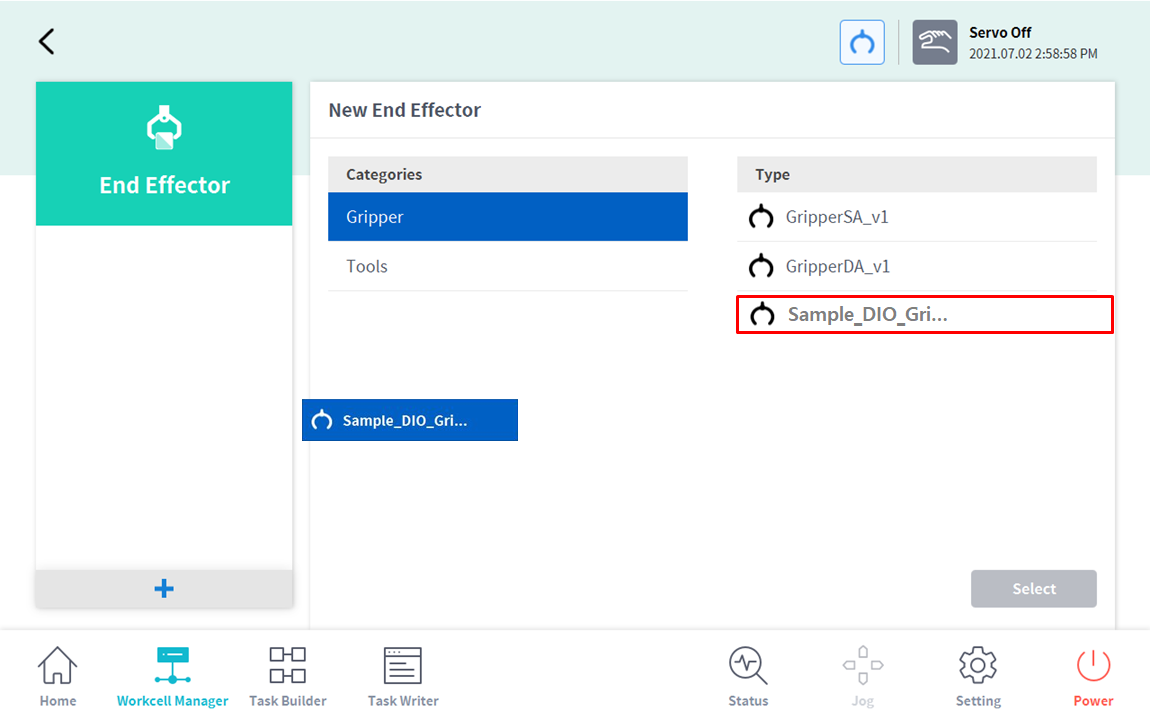Screen dimensions: 1150x720
Task: Open the Task Builder module
Action: pyautogui.click(x=287, y=676)
